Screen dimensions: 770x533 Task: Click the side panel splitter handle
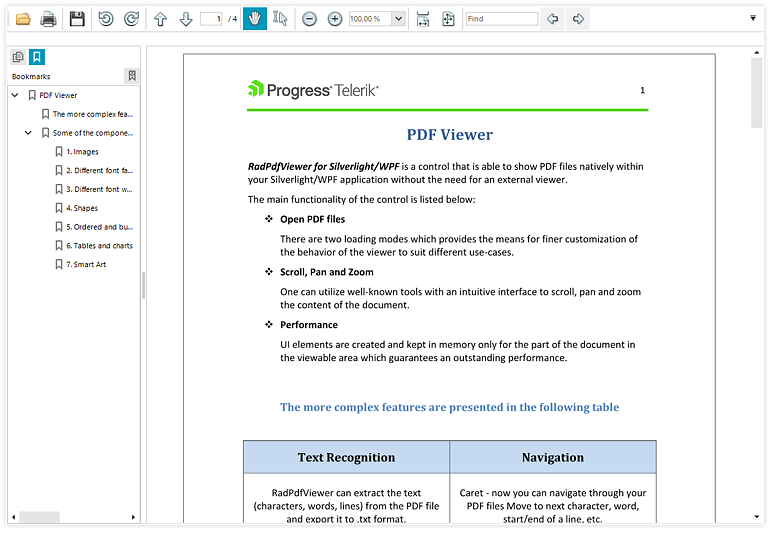coord(143,285)
